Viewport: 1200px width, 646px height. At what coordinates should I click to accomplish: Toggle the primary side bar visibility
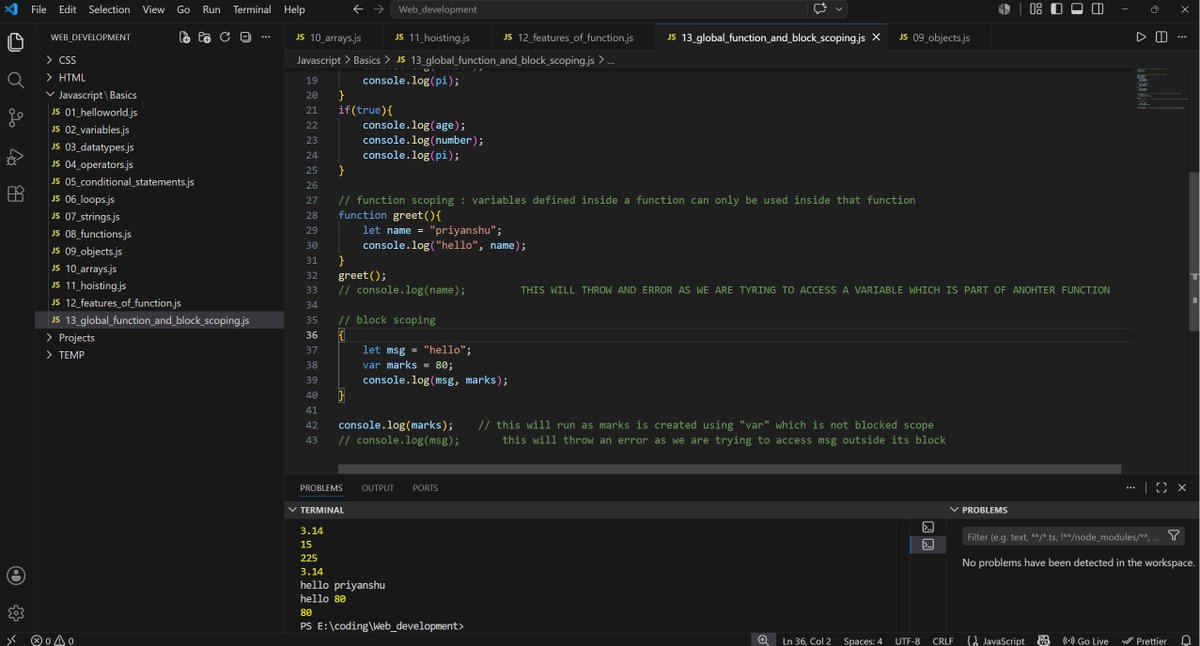coord(1056,9)
